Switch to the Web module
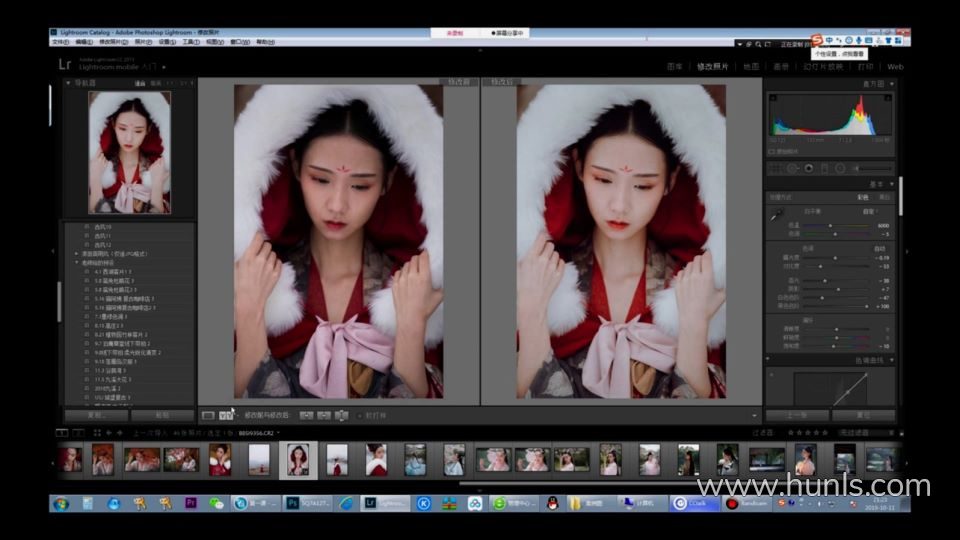Image resolution: width=960 pixels, height=540 pixels. 895,67
